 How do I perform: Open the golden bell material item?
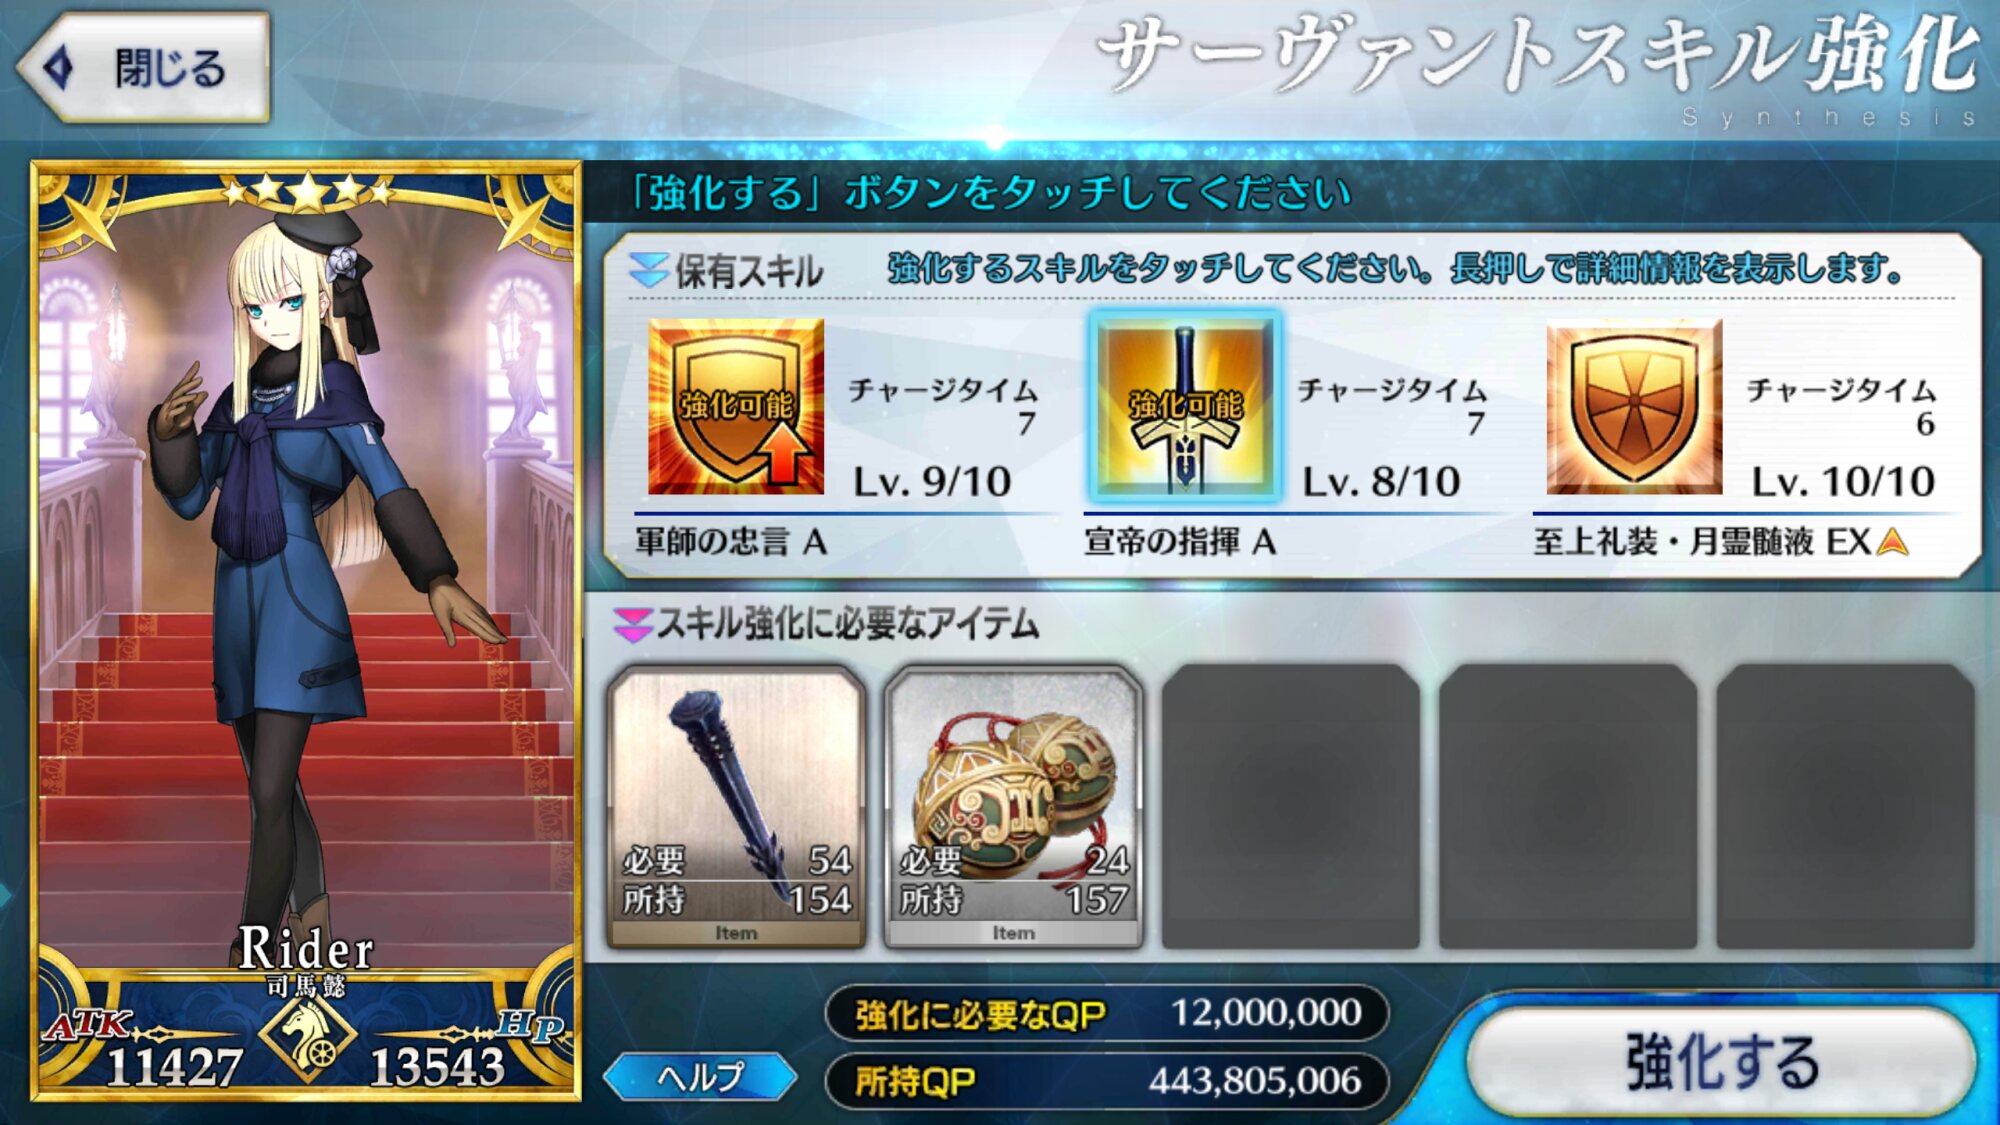(1013, 808)
